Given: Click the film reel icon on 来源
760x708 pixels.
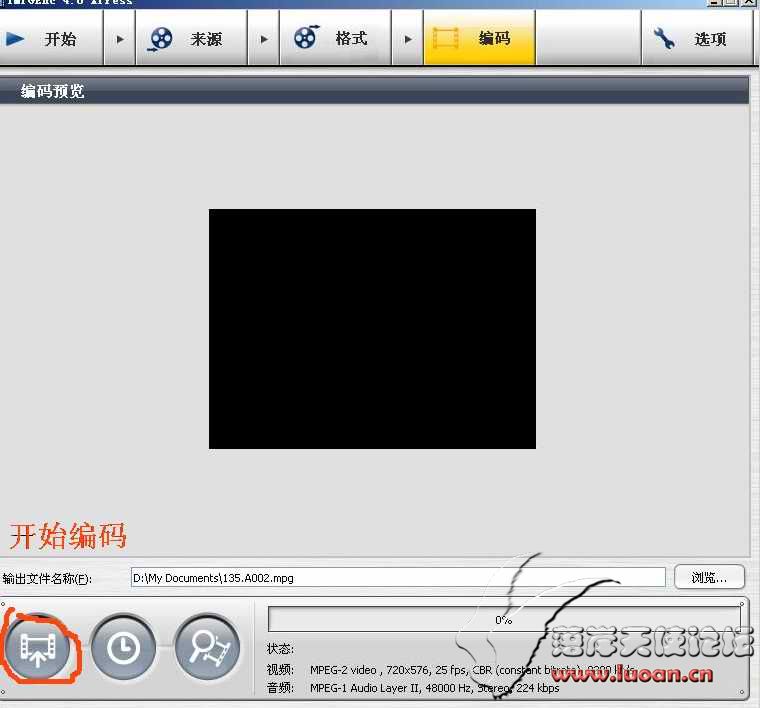Looking at the screenshot, I should click(x=160, y=39).
